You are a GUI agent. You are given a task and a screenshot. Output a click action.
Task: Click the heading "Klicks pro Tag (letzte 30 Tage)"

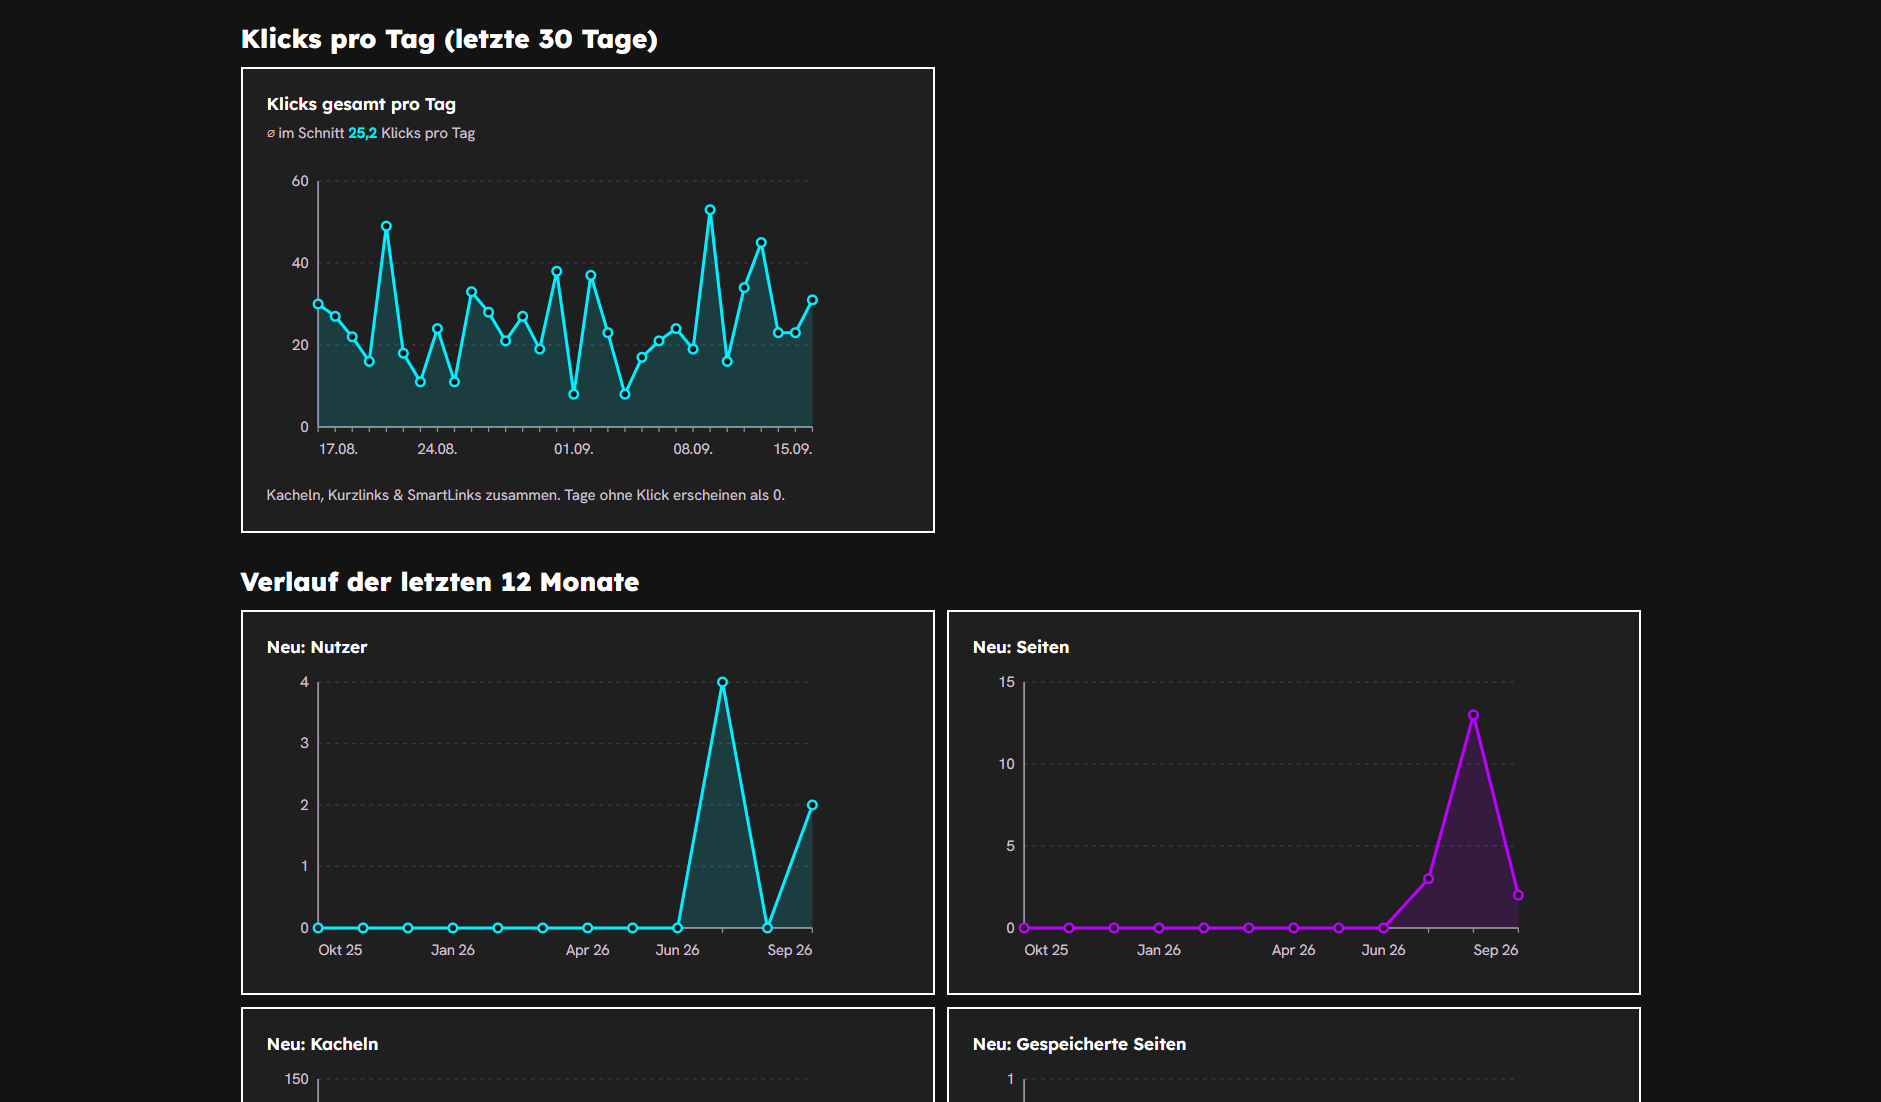449,39
